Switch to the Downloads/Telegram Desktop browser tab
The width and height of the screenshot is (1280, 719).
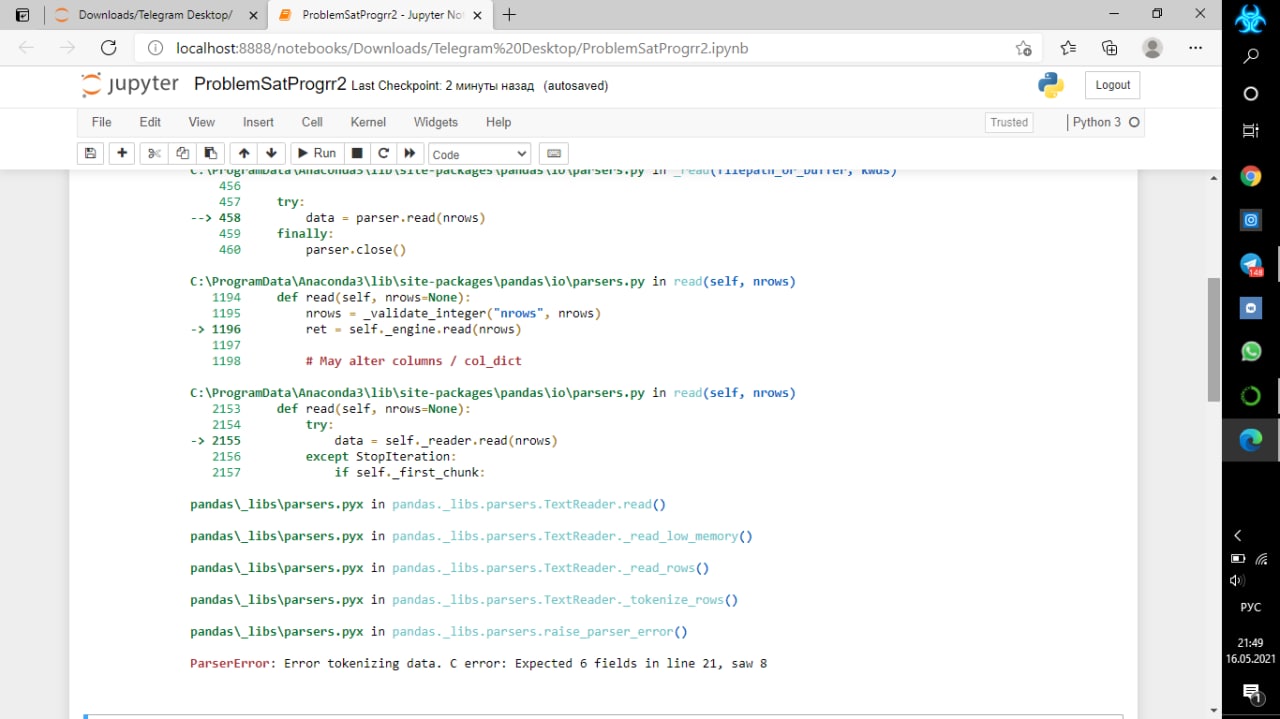click(155, 15)
